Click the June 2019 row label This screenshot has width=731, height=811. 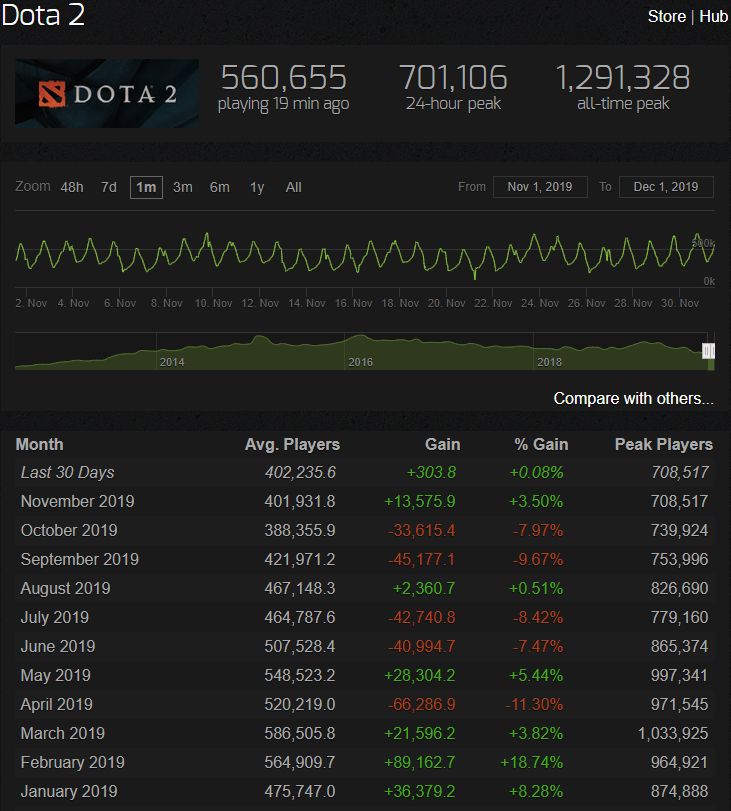point(58,646)
